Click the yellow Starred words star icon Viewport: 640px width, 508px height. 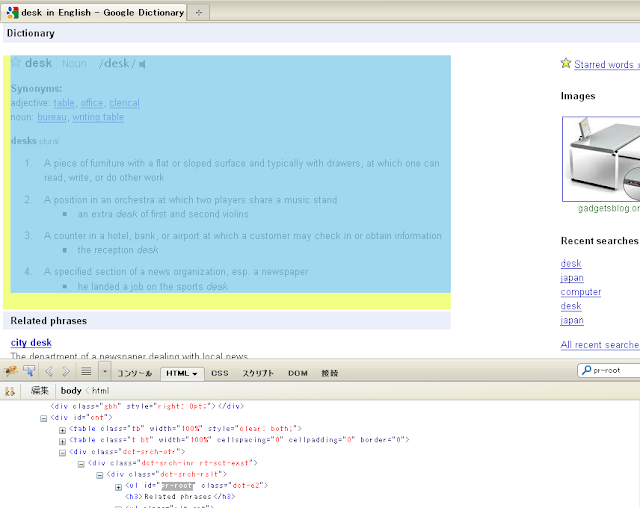coord(566,63)
